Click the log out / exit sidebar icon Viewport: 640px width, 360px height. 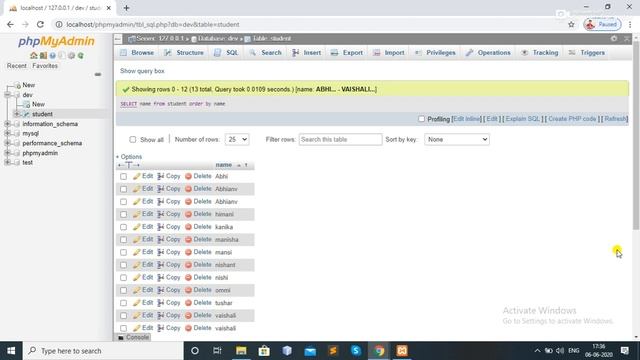pyautogui.click(x=43, y=56)
